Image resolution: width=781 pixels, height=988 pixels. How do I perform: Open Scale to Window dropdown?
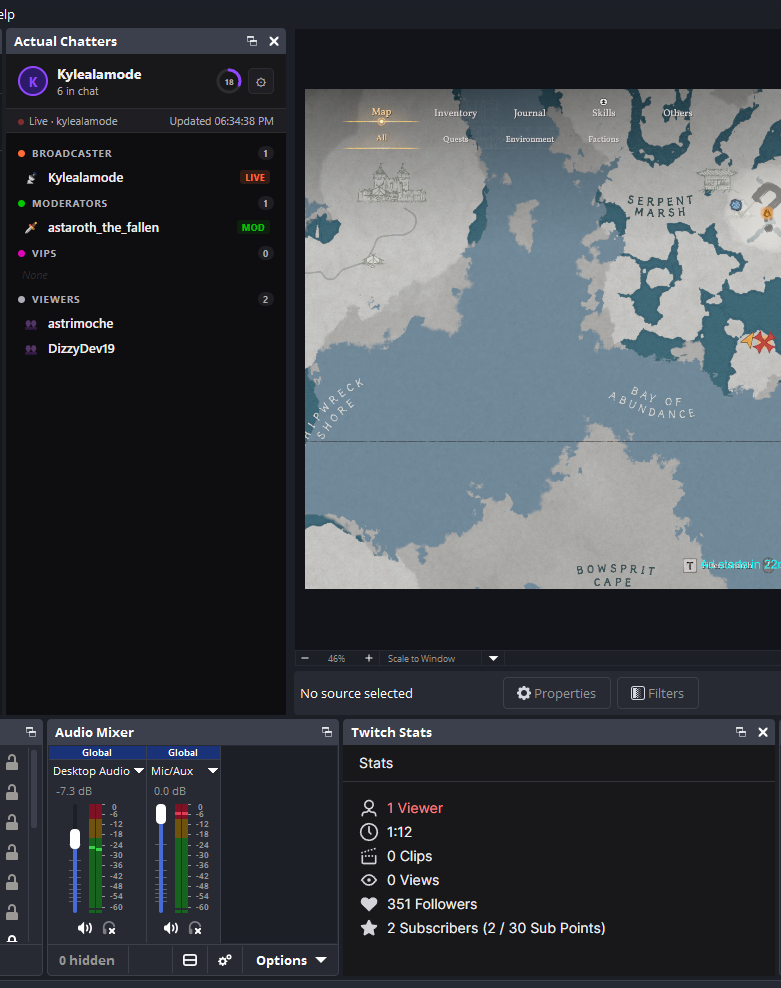click(x=494, y=658)
